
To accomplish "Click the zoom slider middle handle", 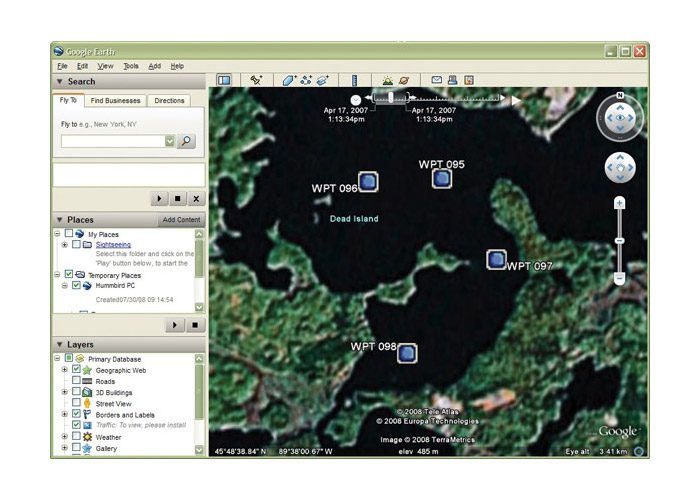I will coord(620,241).
